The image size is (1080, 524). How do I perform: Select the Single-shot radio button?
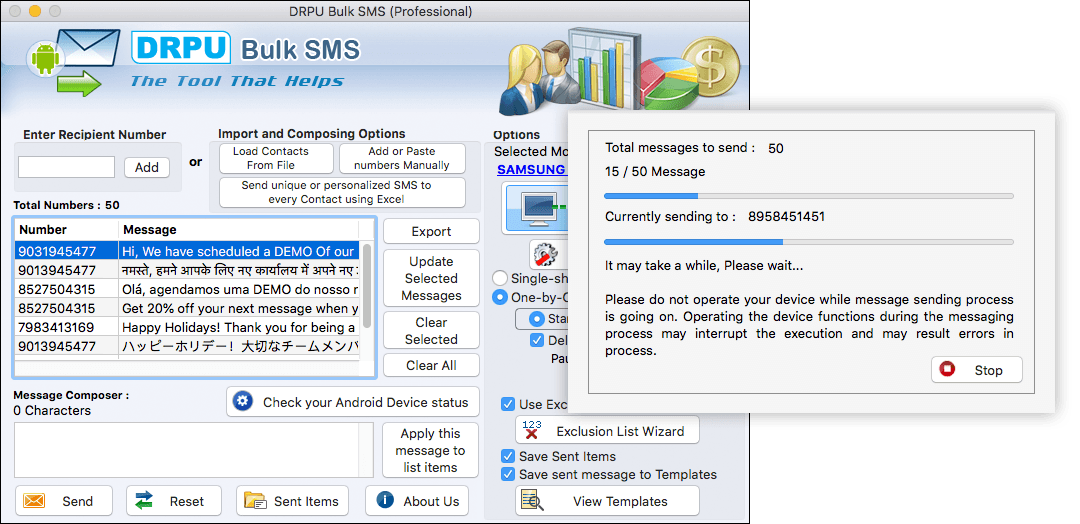click(x=501, y=279)
